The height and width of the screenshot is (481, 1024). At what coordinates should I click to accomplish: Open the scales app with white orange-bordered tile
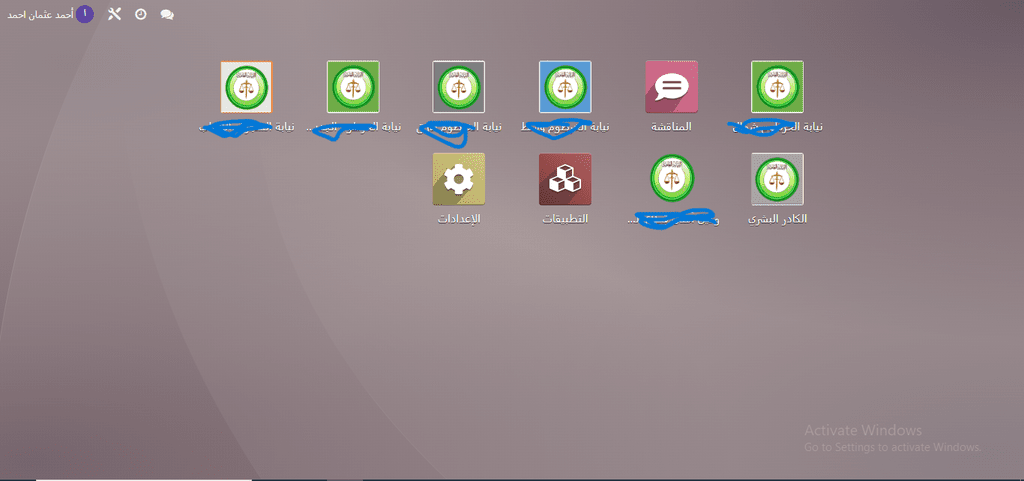tap(246, 87)
